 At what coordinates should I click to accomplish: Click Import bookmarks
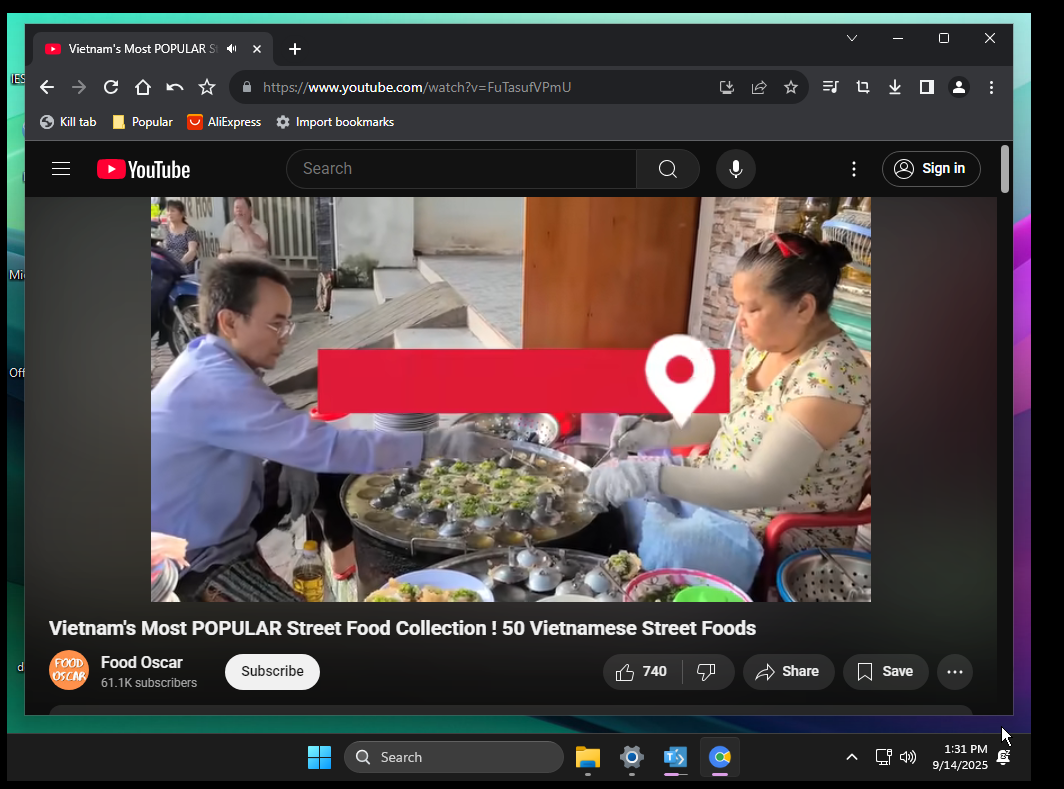tap(335, 122)
